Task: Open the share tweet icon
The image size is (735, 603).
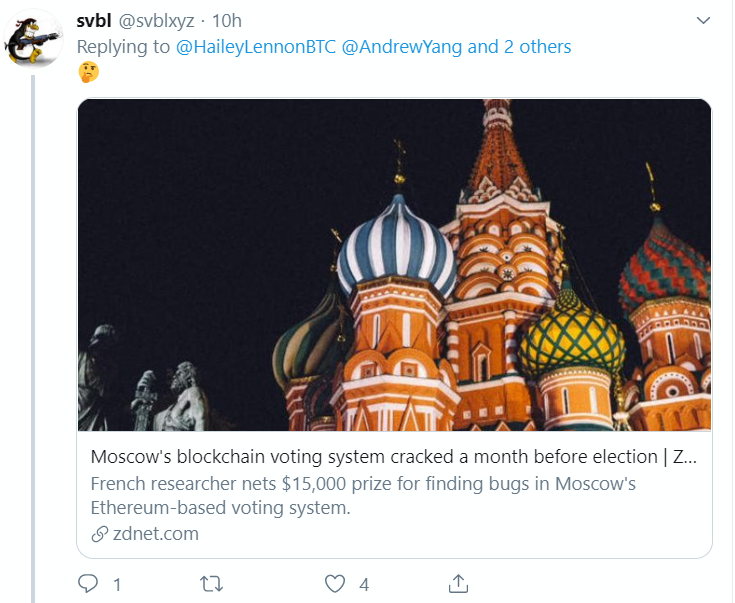Action: pos(458,584)
